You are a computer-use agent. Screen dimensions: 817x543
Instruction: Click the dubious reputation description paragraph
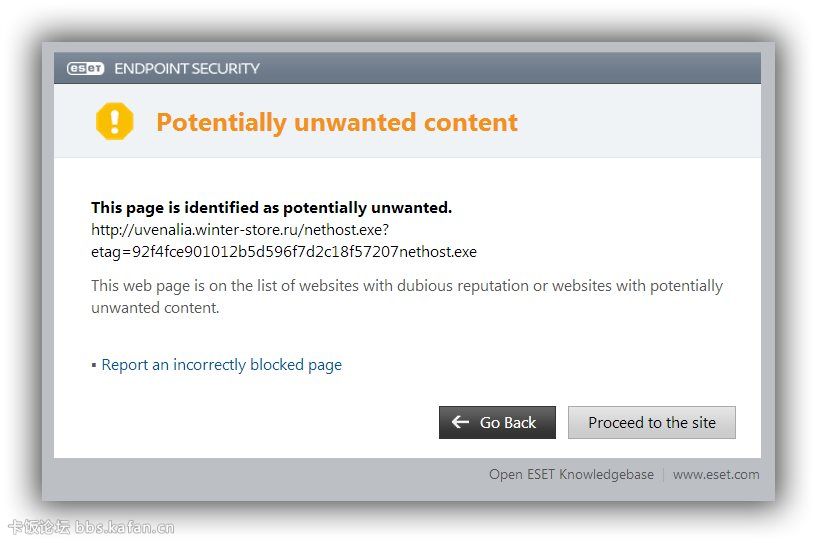point(406,296)
